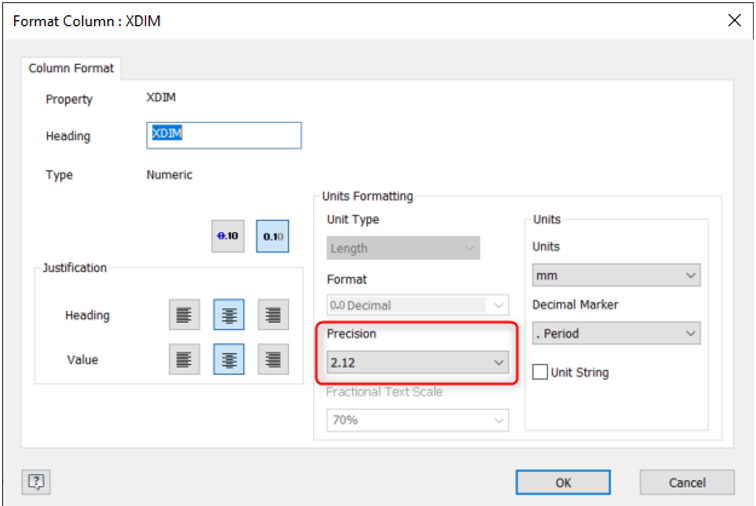Click the Numeric type value text
Screen dimensions: 756x506
pyautogui.click(x=169, y=175)
